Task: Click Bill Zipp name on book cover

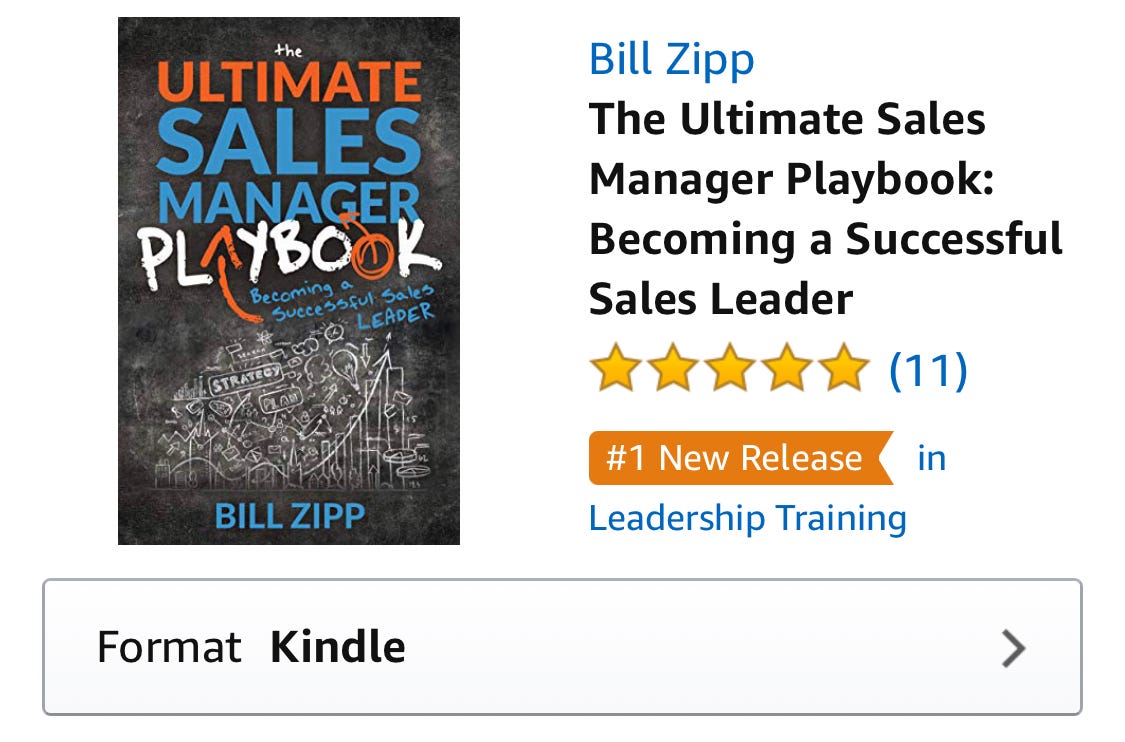Action: tap(290, 516)
